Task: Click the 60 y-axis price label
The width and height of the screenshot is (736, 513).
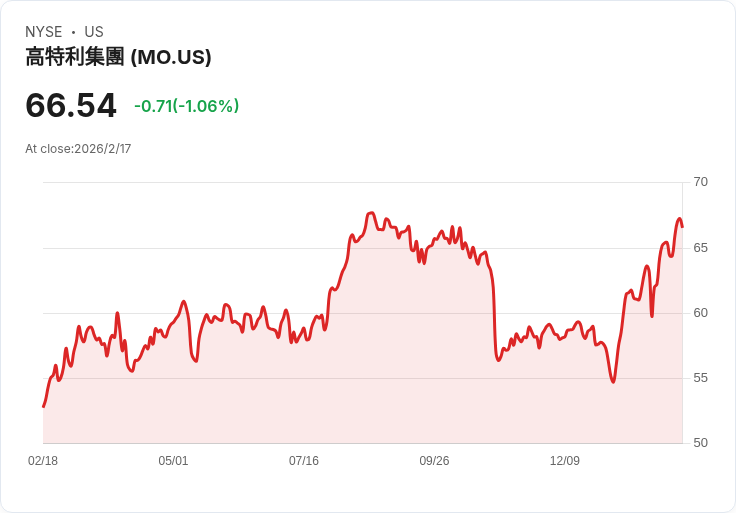Action: coord(701,313)
